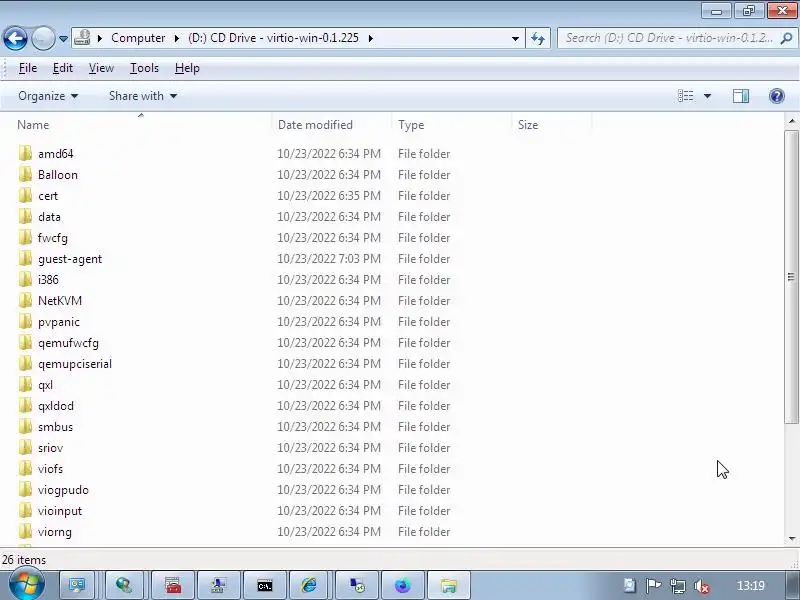Select Computer in the address path
The width and height of the screenshot is (800, 600).
(x=138, y=38)
